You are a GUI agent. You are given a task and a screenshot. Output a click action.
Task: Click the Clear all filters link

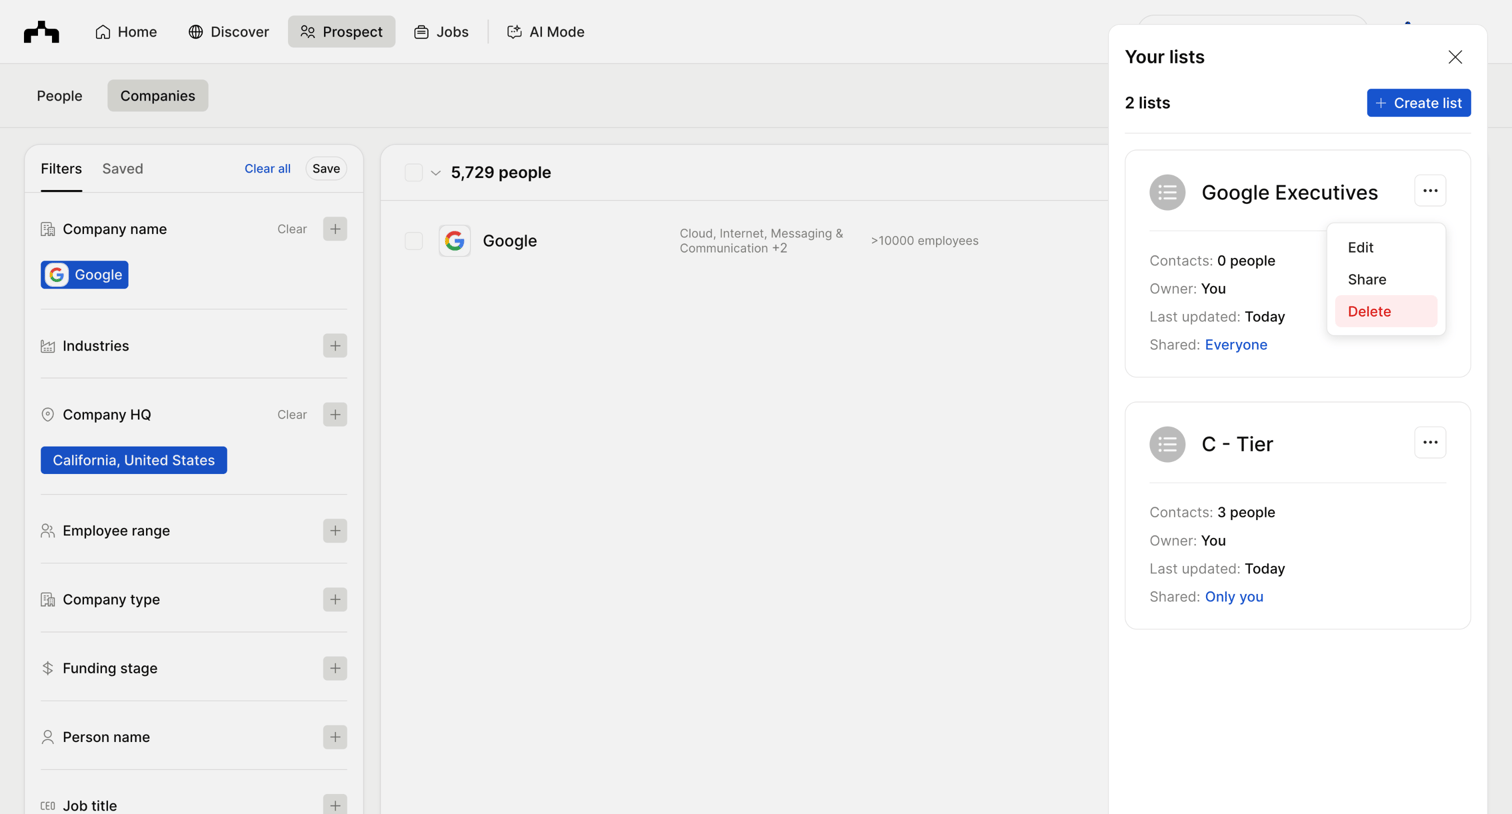click(x=267, y=169)
